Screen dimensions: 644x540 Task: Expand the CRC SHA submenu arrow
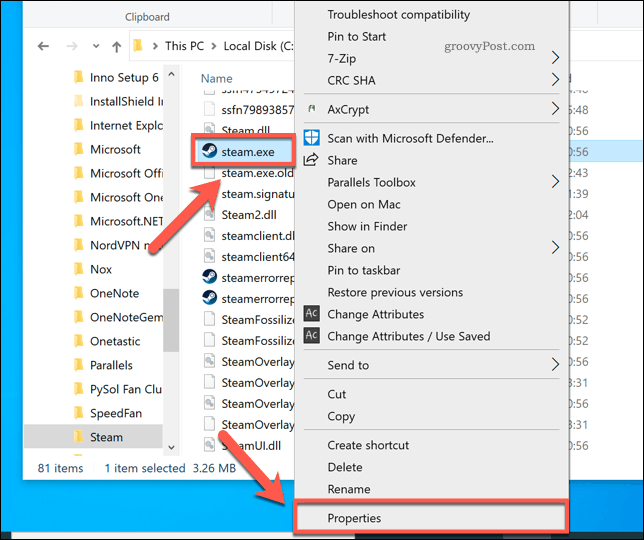[x=555, y=80]
